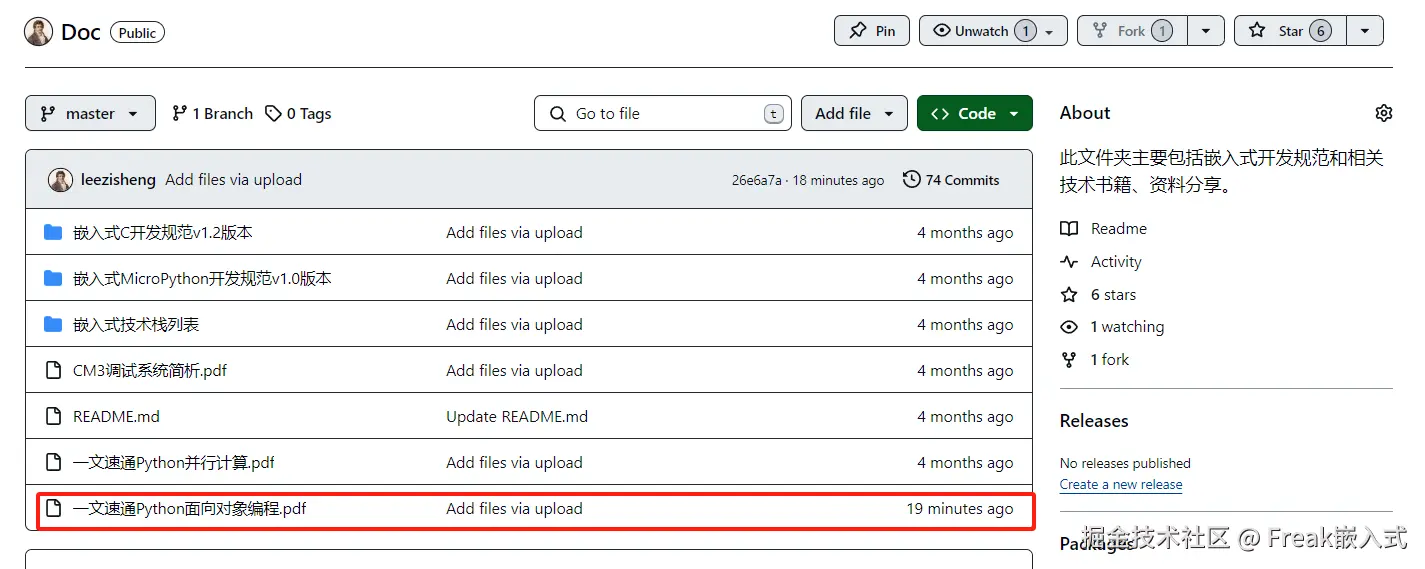Expand the Add file dropdown
This screenshot has height=569, width=1425.
click(x=854, y=113)
